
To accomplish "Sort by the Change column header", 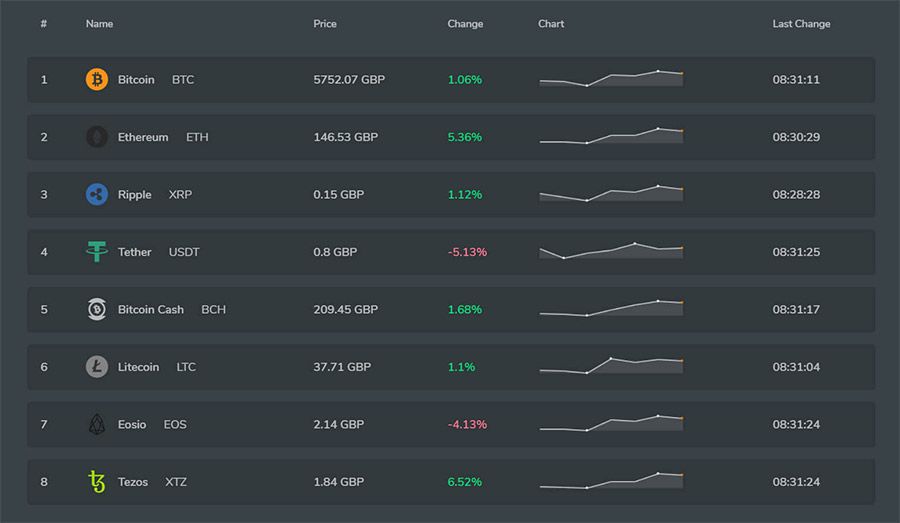I will [x=465, y=24].
